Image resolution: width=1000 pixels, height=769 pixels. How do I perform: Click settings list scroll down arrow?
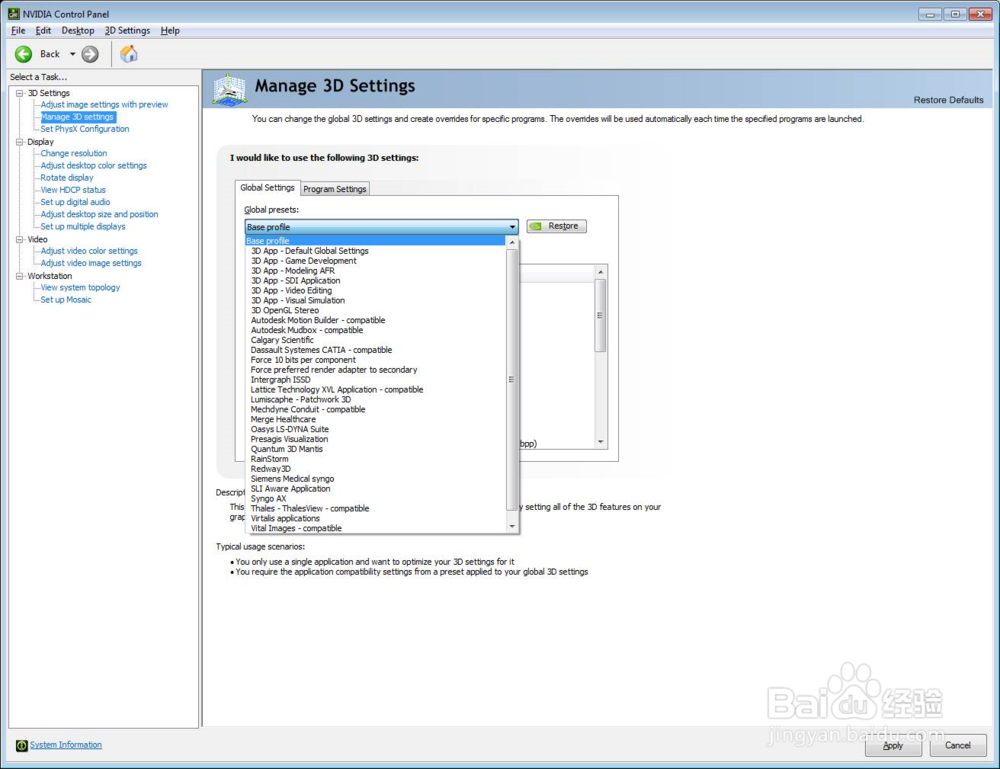[x=600, y=442]
